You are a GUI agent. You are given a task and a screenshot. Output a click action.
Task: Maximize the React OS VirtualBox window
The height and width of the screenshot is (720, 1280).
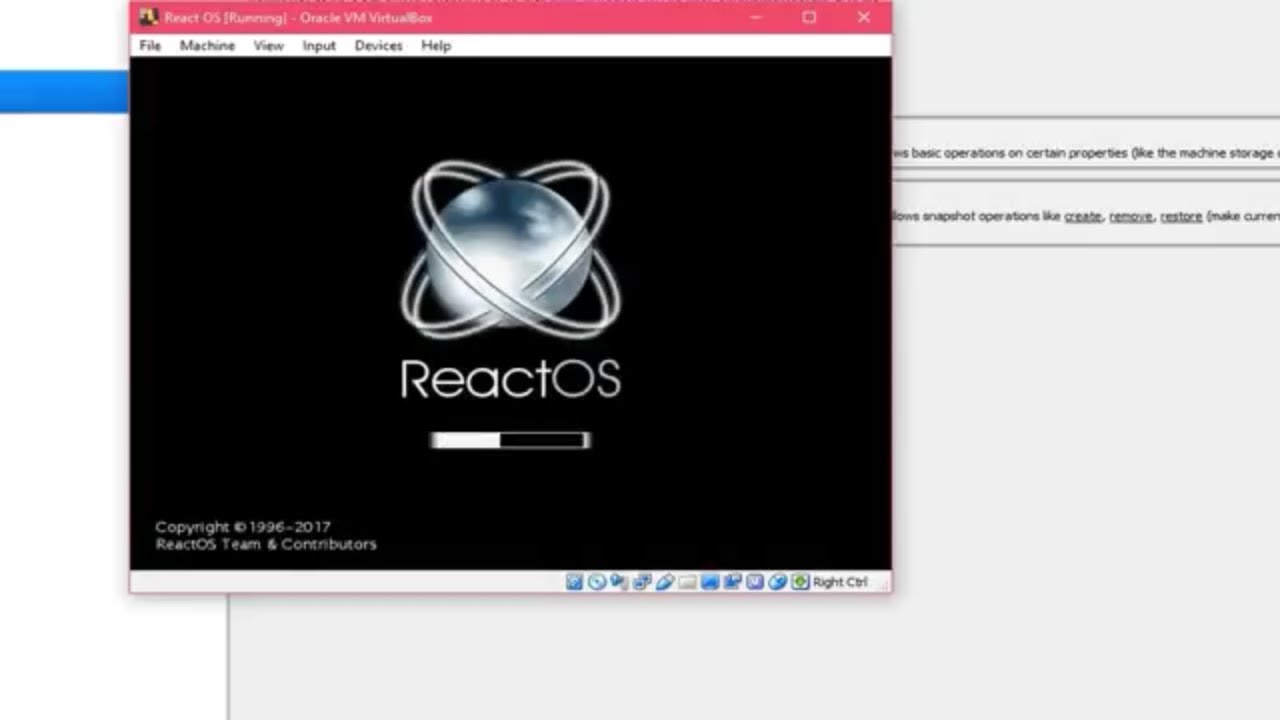[809, 17]
